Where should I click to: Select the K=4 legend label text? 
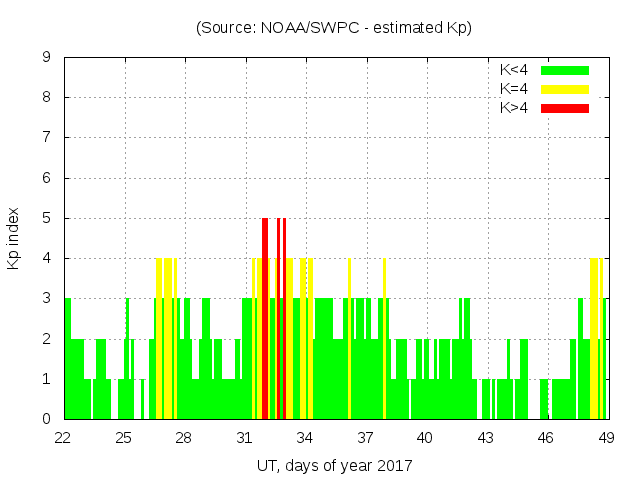point(516,89)
